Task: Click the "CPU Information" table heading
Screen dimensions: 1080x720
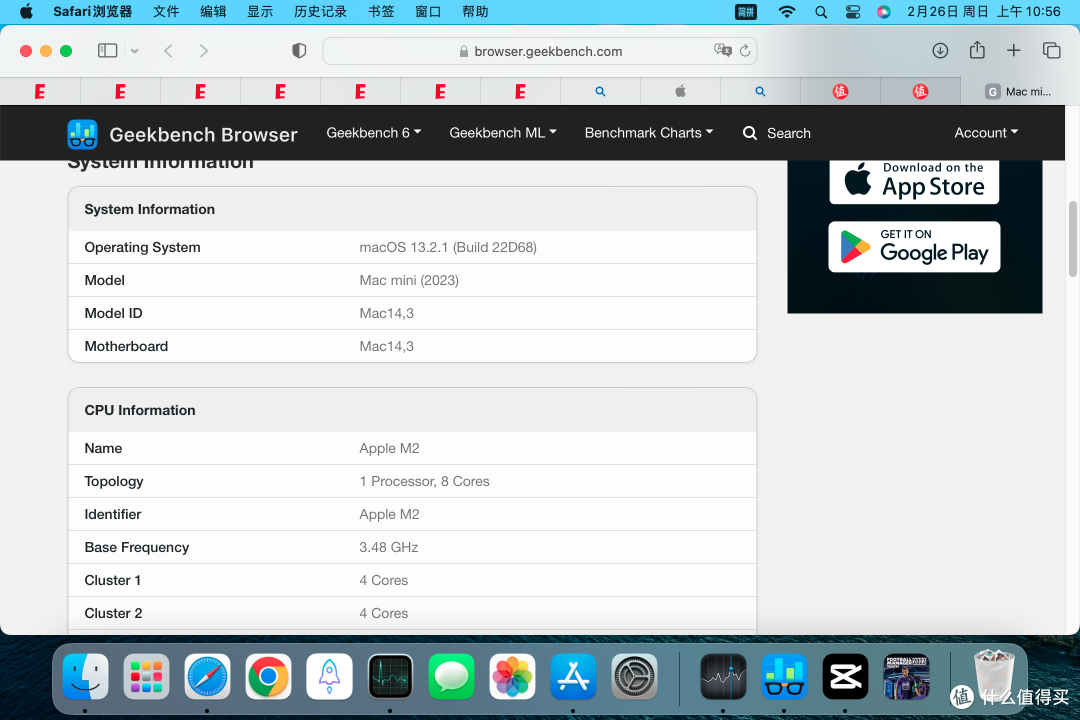Action: pyautogui.click(x=140, y=410)
